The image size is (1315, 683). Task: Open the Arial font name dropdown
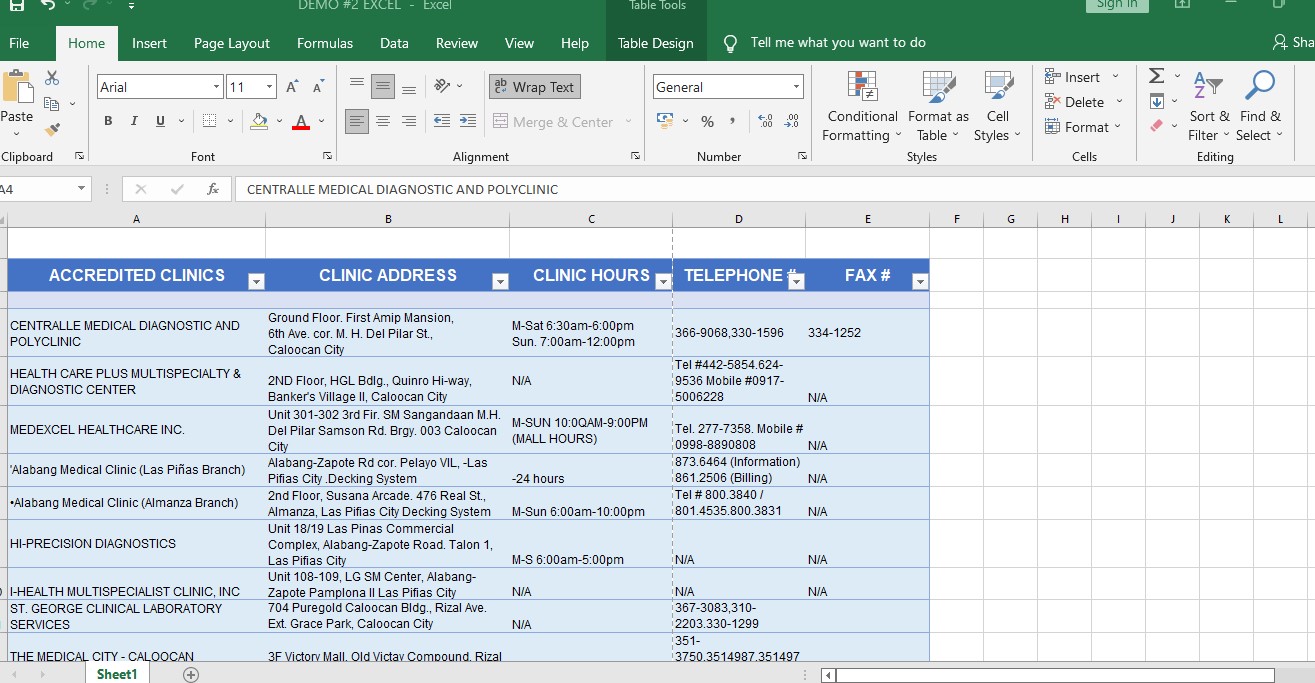pos(216,87)
